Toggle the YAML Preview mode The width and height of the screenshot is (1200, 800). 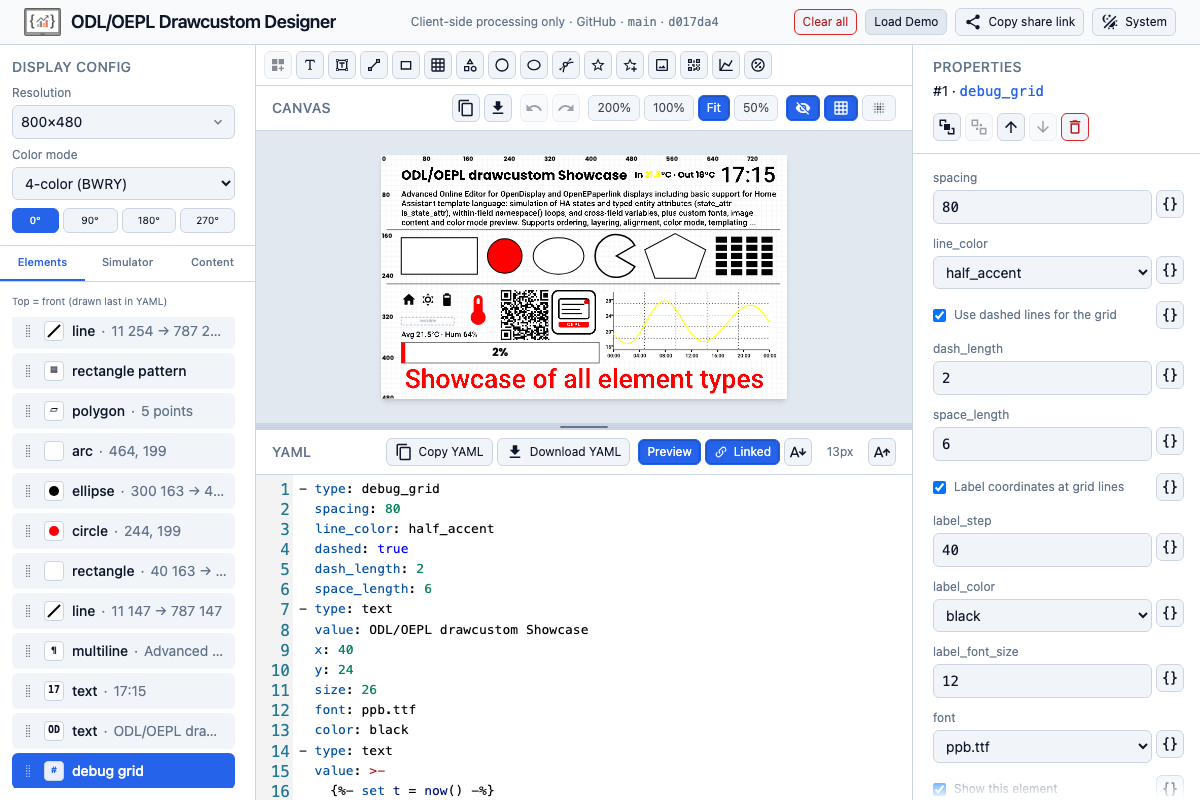point(669,452)
